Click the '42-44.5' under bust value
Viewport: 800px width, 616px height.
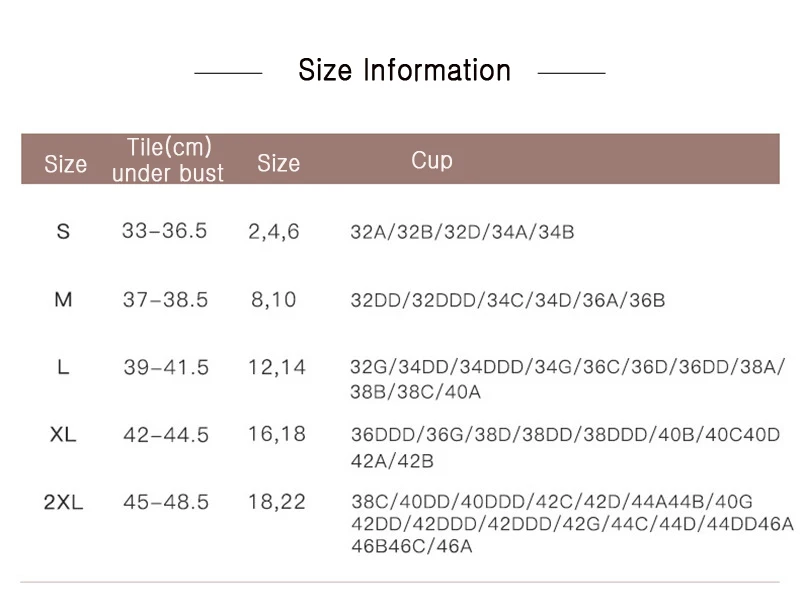tap(166, 435)
